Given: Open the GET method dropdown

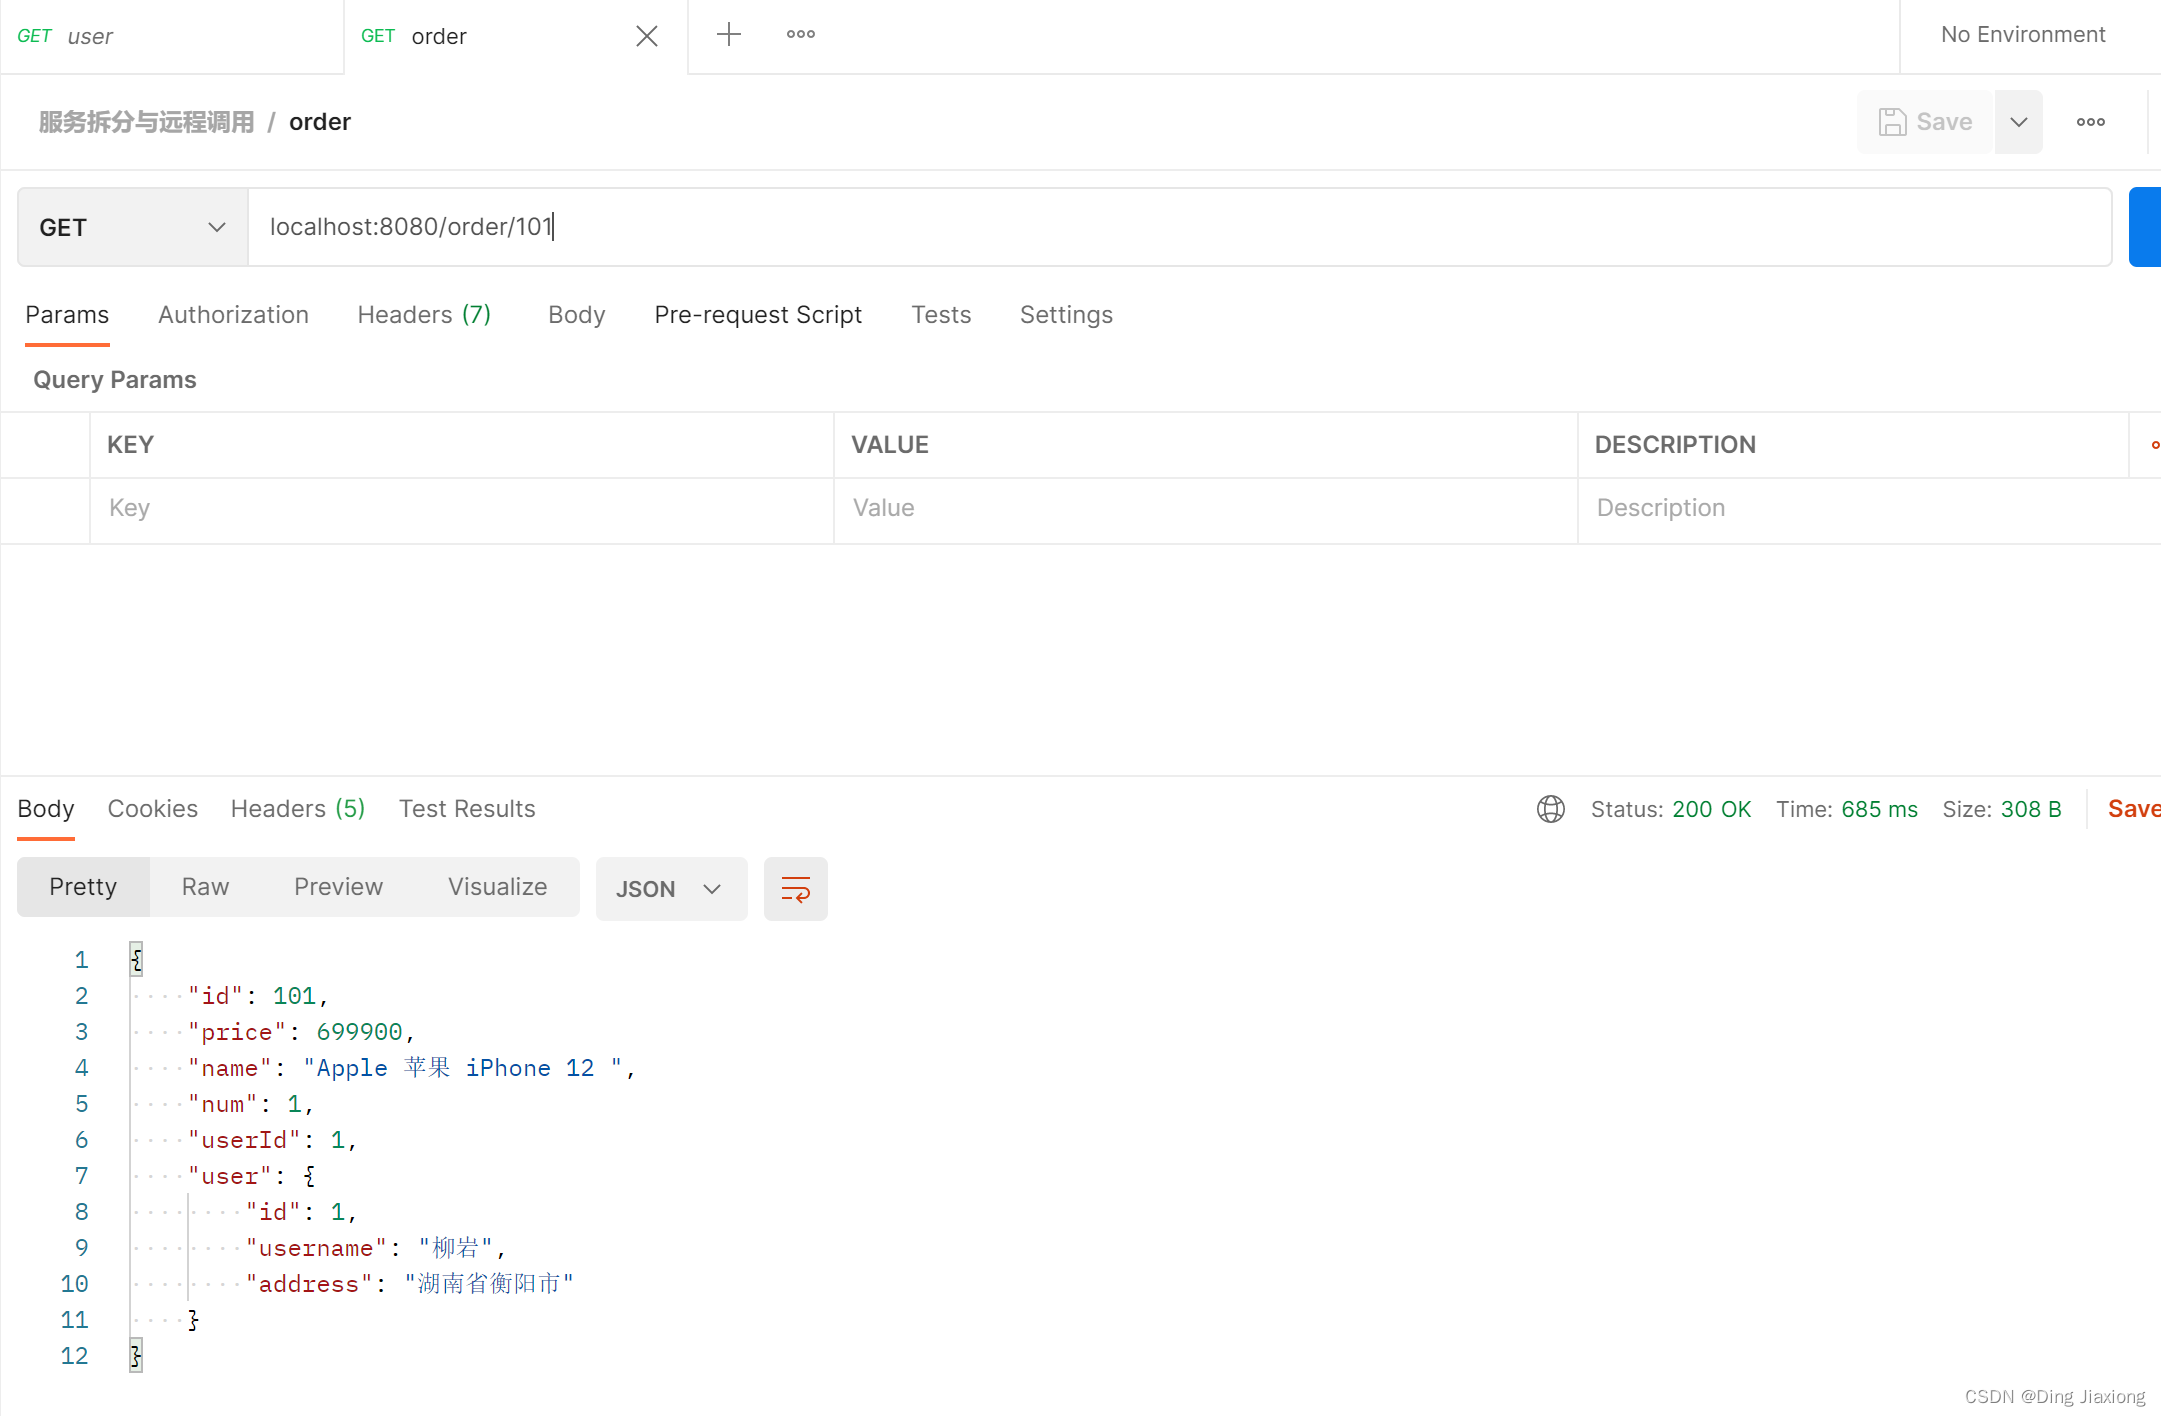Looking at the screenshot, I should pos(133,227).
